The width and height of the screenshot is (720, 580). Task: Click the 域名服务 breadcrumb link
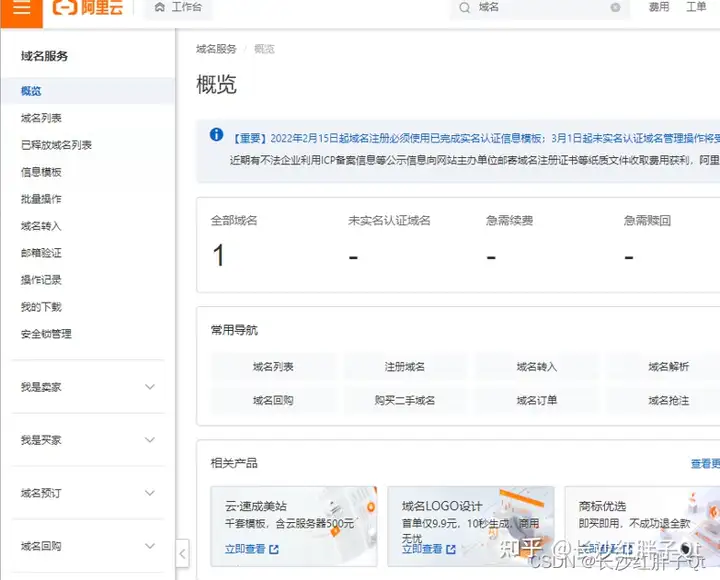pos(216,49)
